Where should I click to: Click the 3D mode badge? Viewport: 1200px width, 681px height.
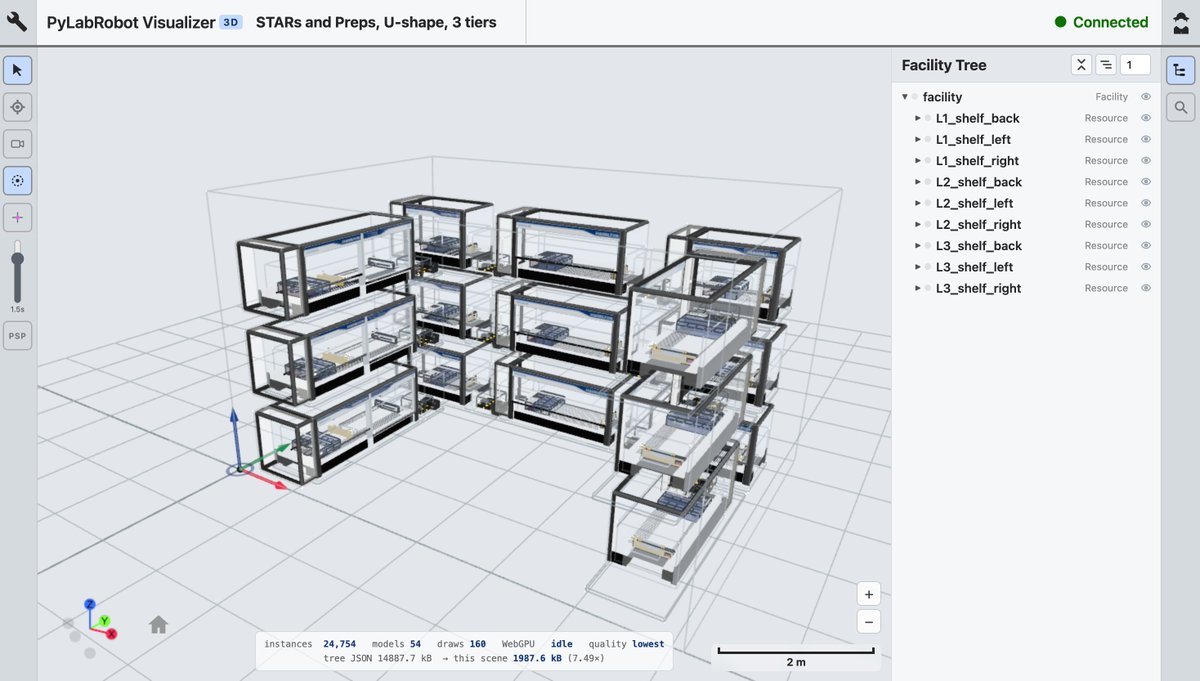point(230,22)
